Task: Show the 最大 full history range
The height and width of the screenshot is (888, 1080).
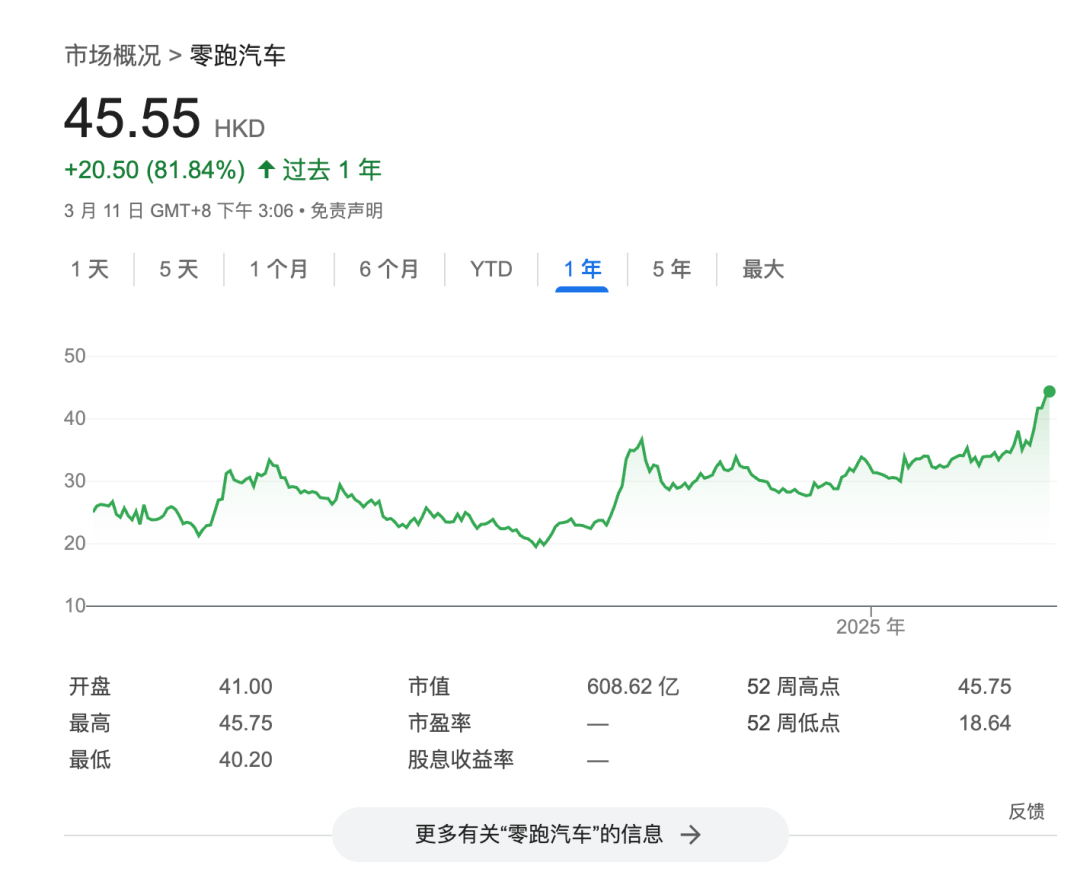Action: click(763, 269)
